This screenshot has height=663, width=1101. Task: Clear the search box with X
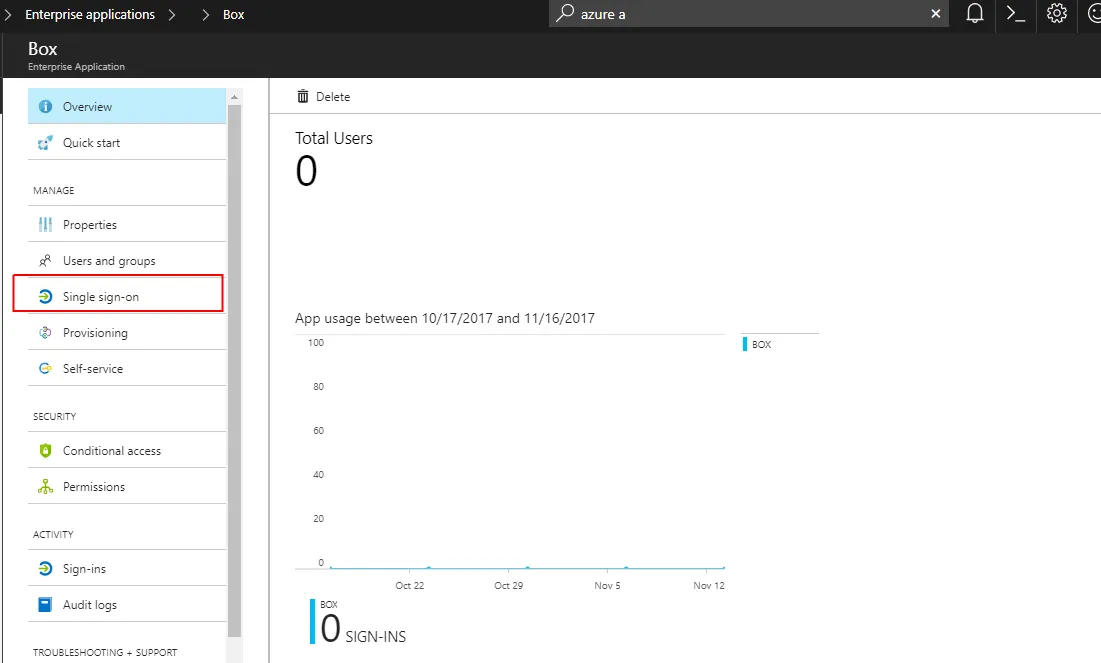[935, 13]
